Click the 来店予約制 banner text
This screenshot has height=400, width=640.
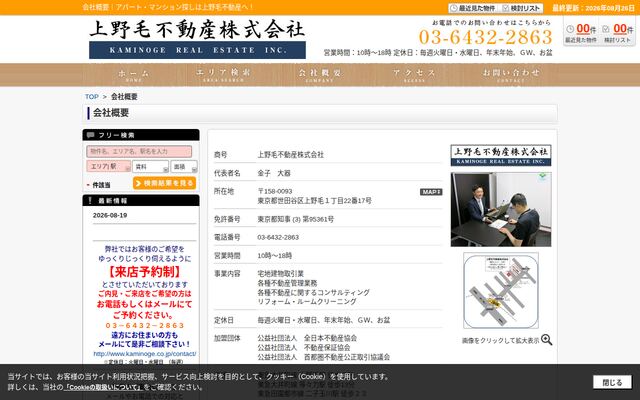click(144, 272)
